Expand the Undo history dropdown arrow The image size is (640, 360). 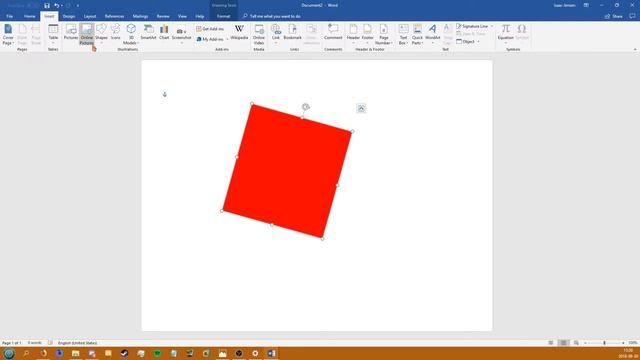click(x=62, y=5)
